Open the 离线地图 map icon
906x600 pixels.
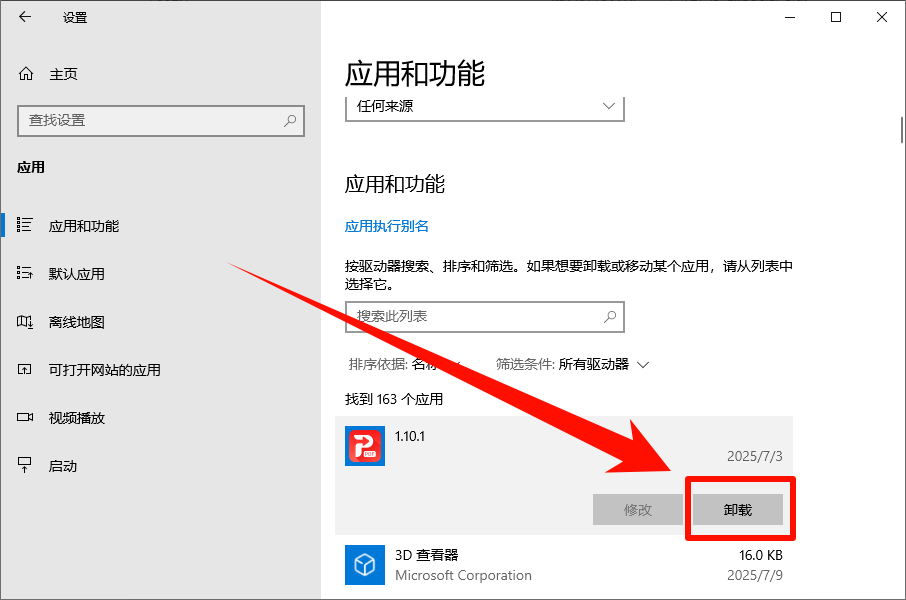[27, 322]
